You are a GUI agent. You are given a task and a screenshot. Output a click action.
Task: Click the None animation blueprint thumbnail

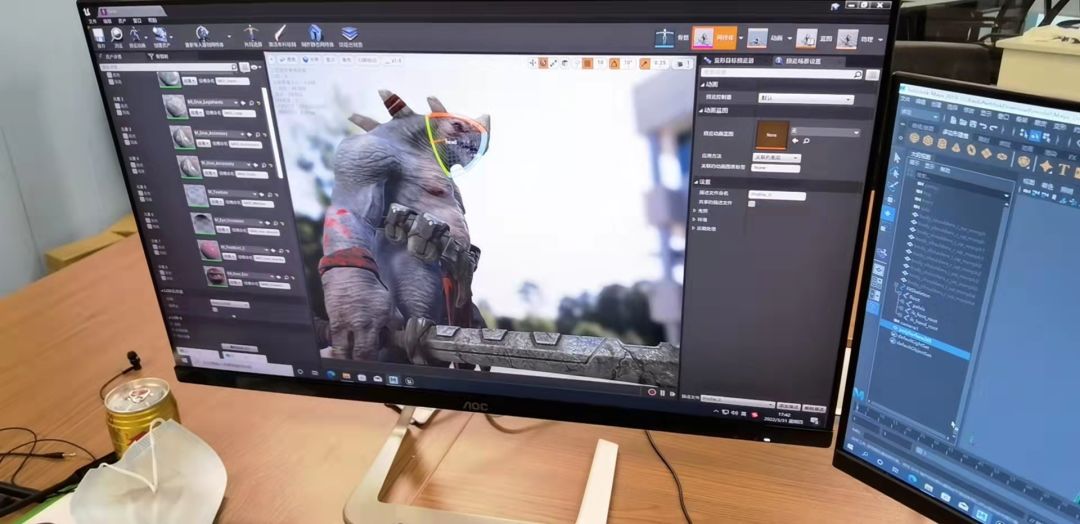pyautogui.click(x=771, y=135)
